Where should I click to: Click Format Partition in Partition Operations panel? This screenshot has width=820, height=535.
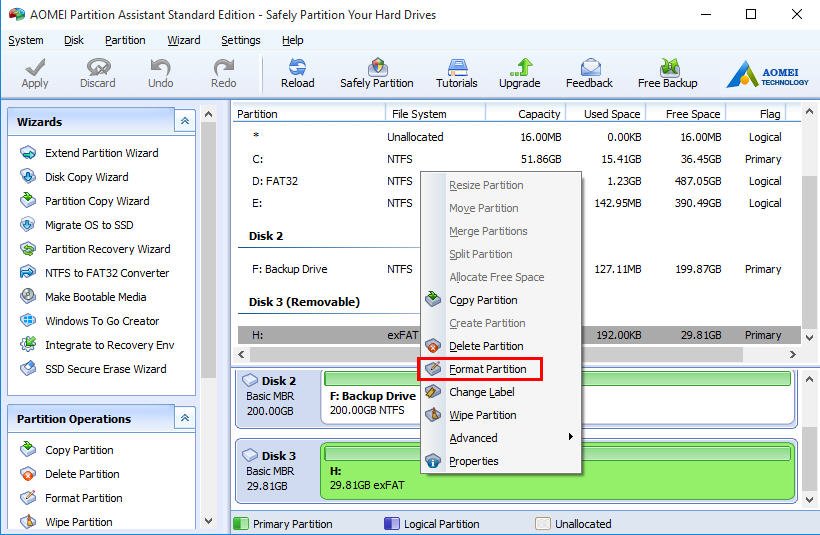point(84,498)
